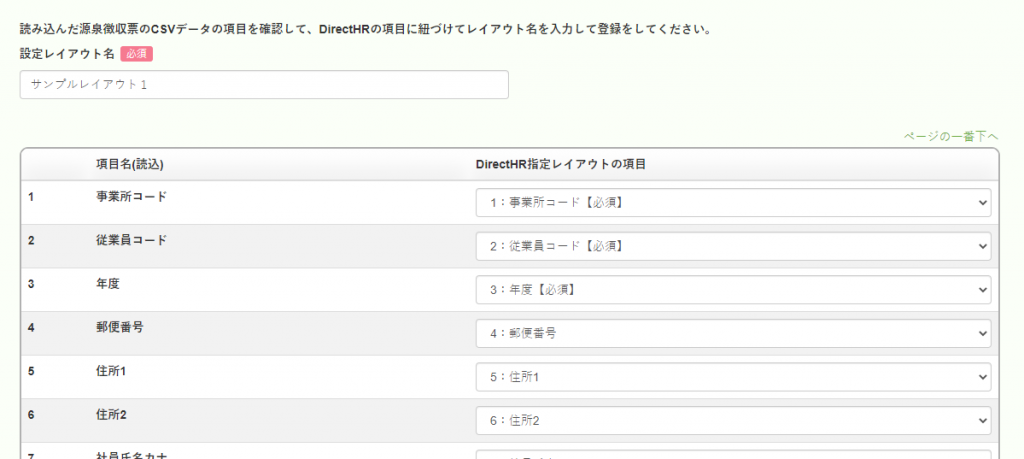
Task: Click the 郵便番号 item name in row 4
Action: click(120, 327)
